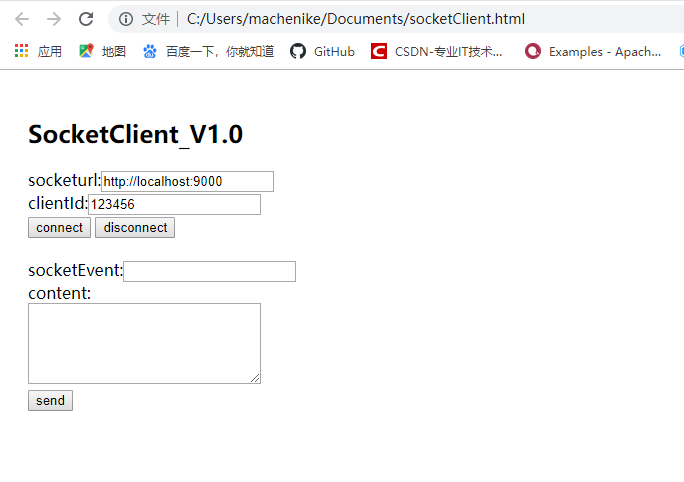
Task: Click the send button
Action: click(x=51, y=400)
